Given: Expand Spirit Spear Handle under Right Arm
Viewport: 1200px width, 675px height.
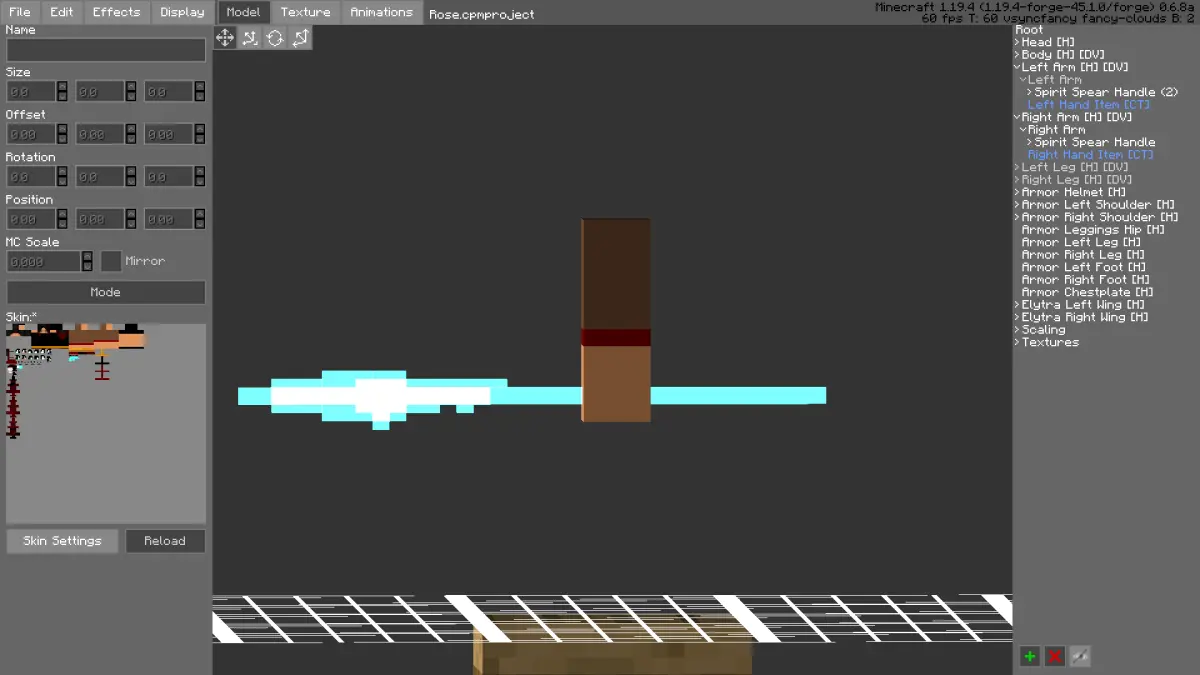Looking at the screenshot, I should point(1030,142).
